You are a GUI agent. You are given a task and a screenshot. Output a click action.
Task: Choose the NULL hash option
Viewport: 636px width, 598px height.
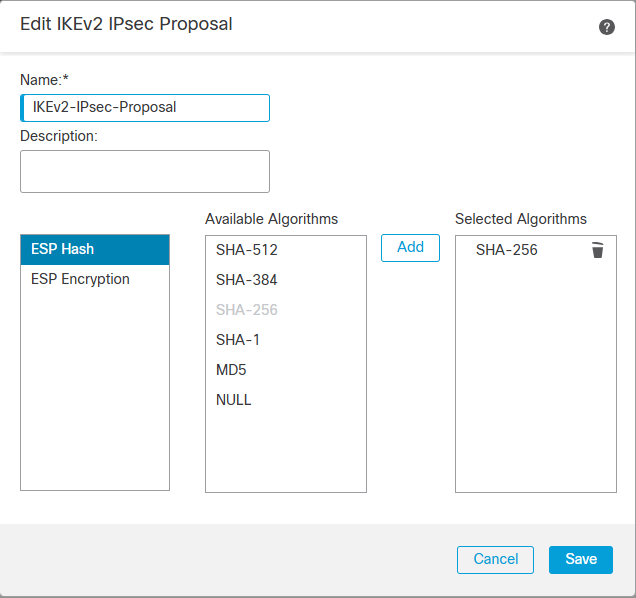point(234,400)
